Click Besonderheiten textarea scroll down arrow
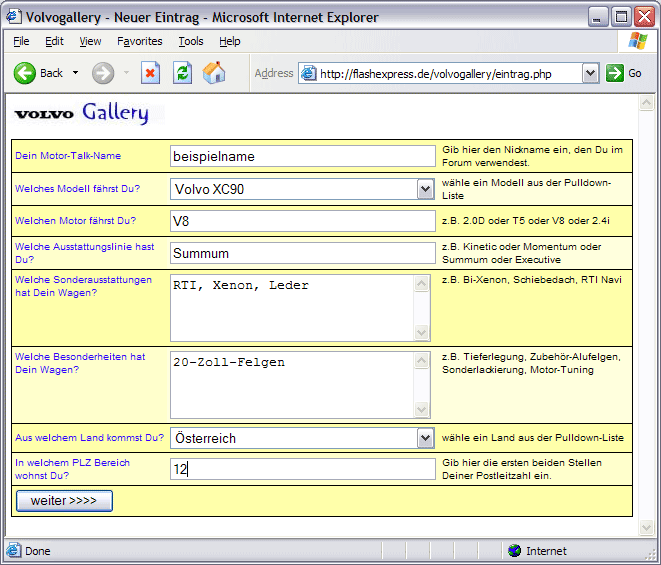The height and width of the screenshot is (565, 661). pos(422,409)
